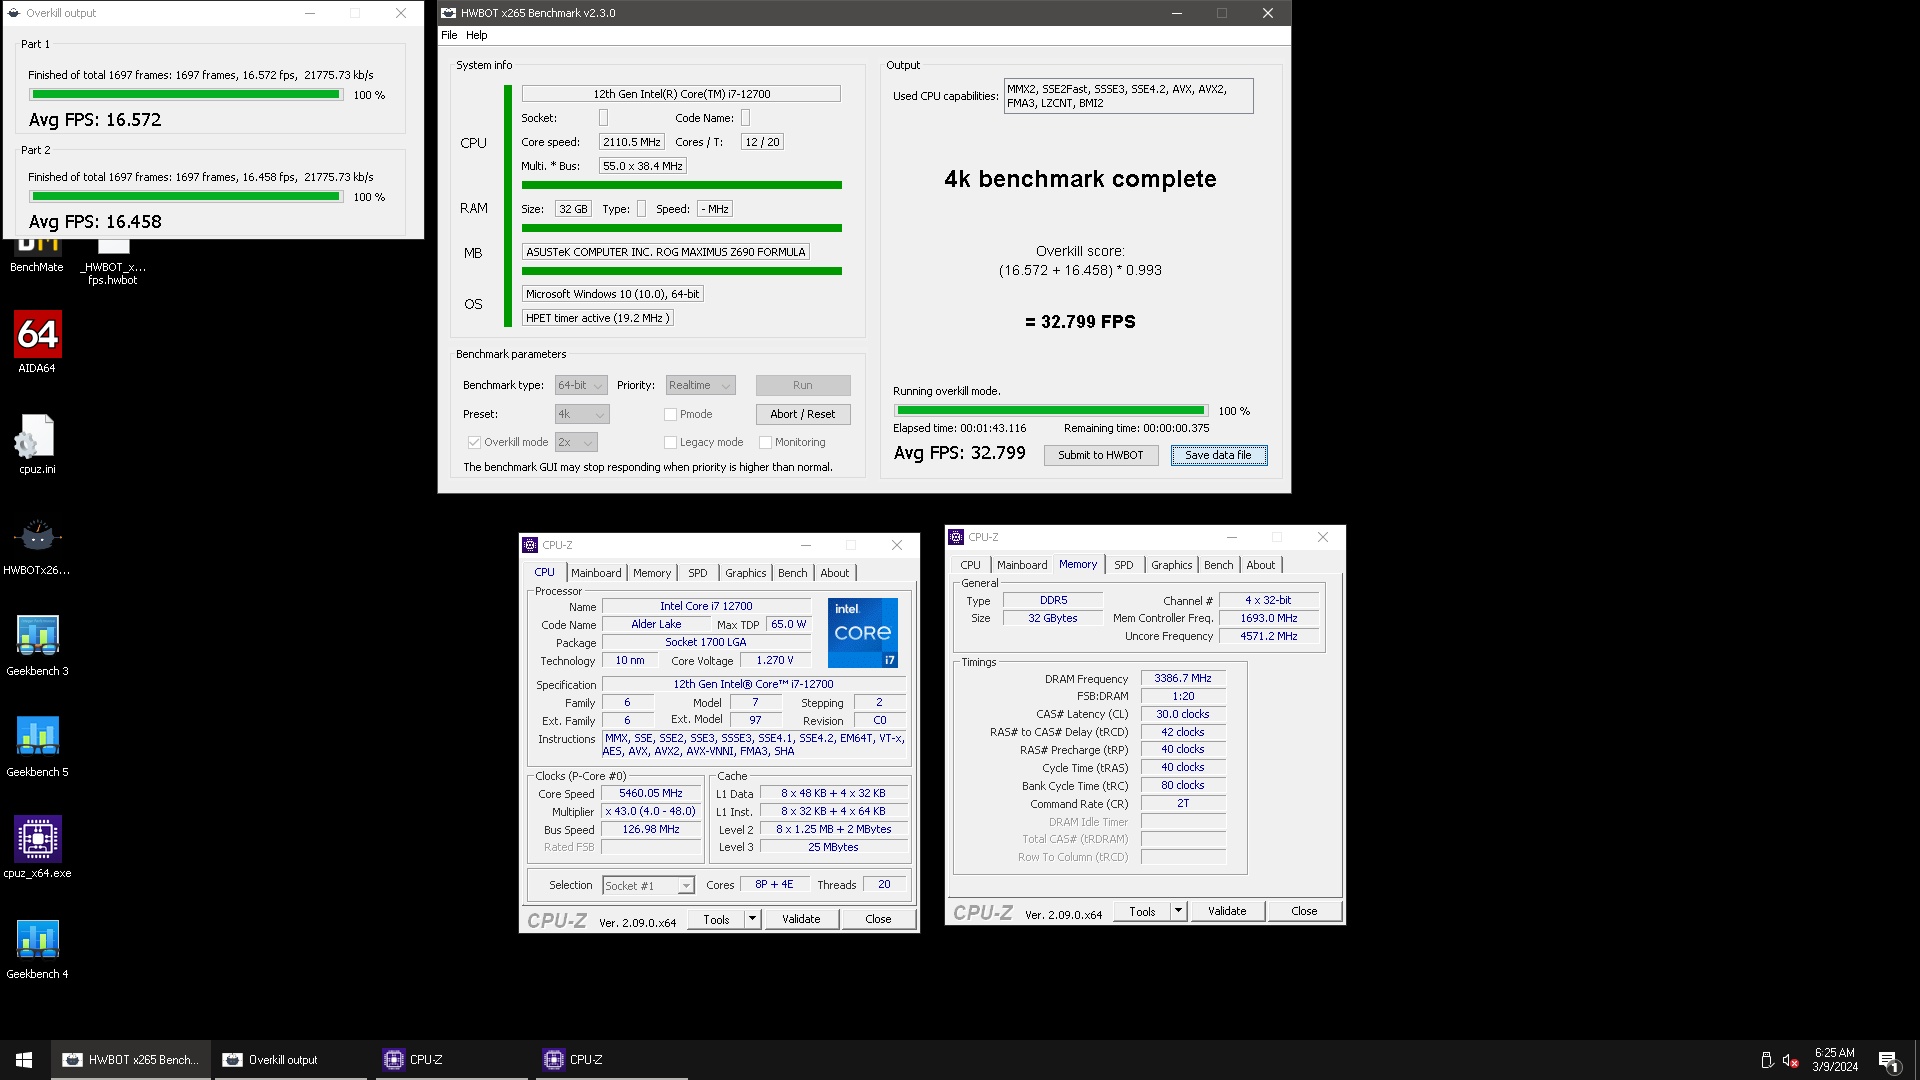Open the Preset 4k dropdown

click(582, 414)
